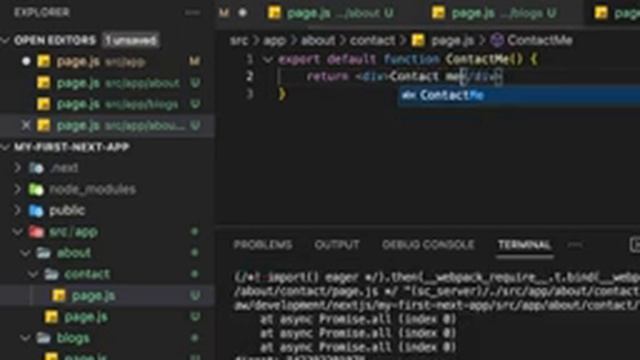This screenshot has width=640, height=360.
Task: Open page.js src/app/about in Open Editors
Action: [107, 83]
